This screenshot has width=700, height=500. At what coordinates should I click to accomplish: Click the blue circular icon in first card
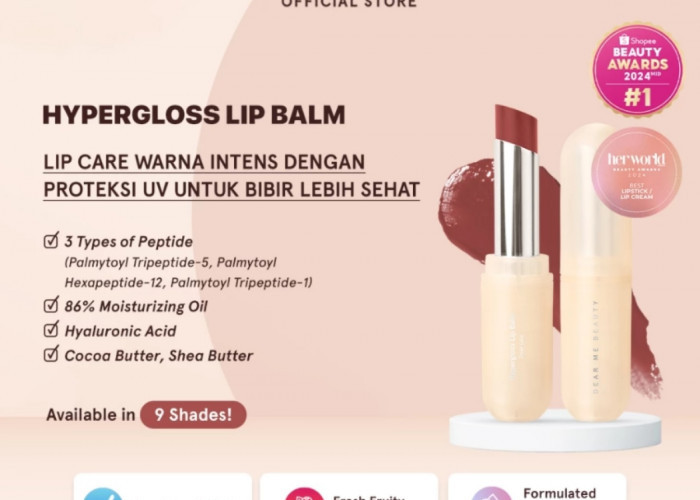click(103, 494)
